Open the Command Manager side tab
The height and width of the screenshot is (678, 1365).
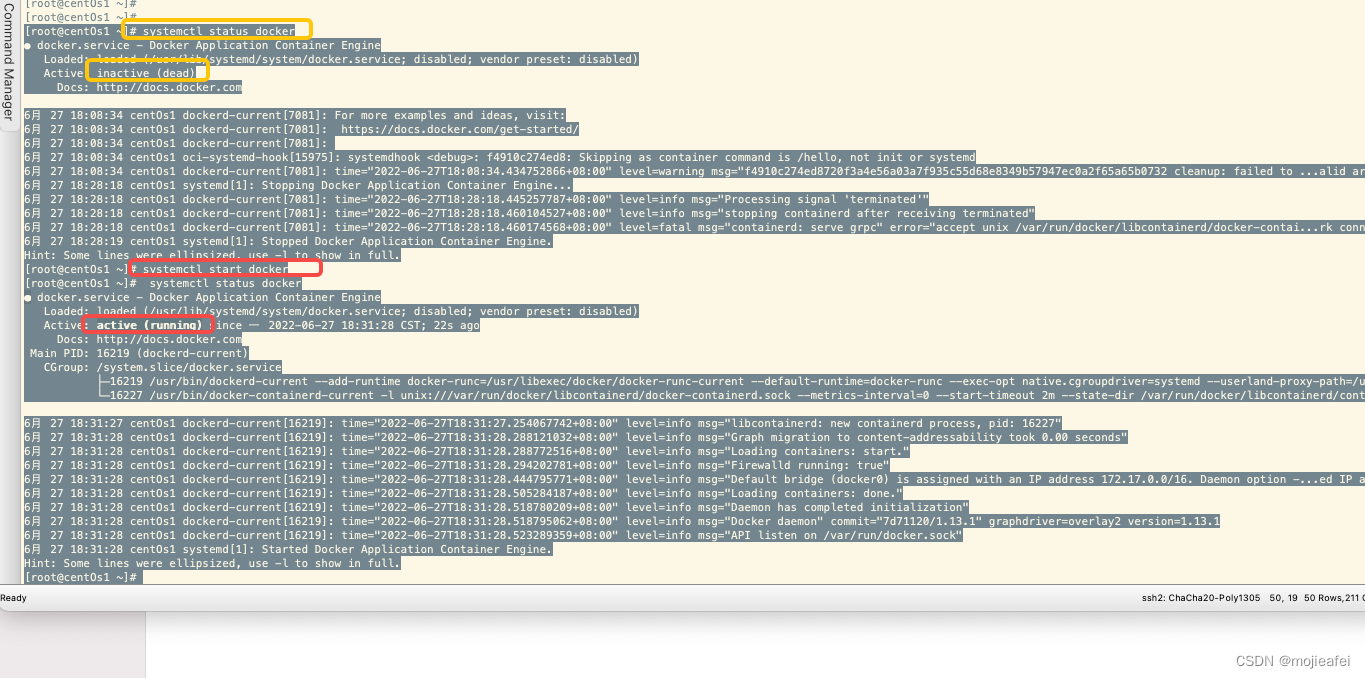[8, 65]
